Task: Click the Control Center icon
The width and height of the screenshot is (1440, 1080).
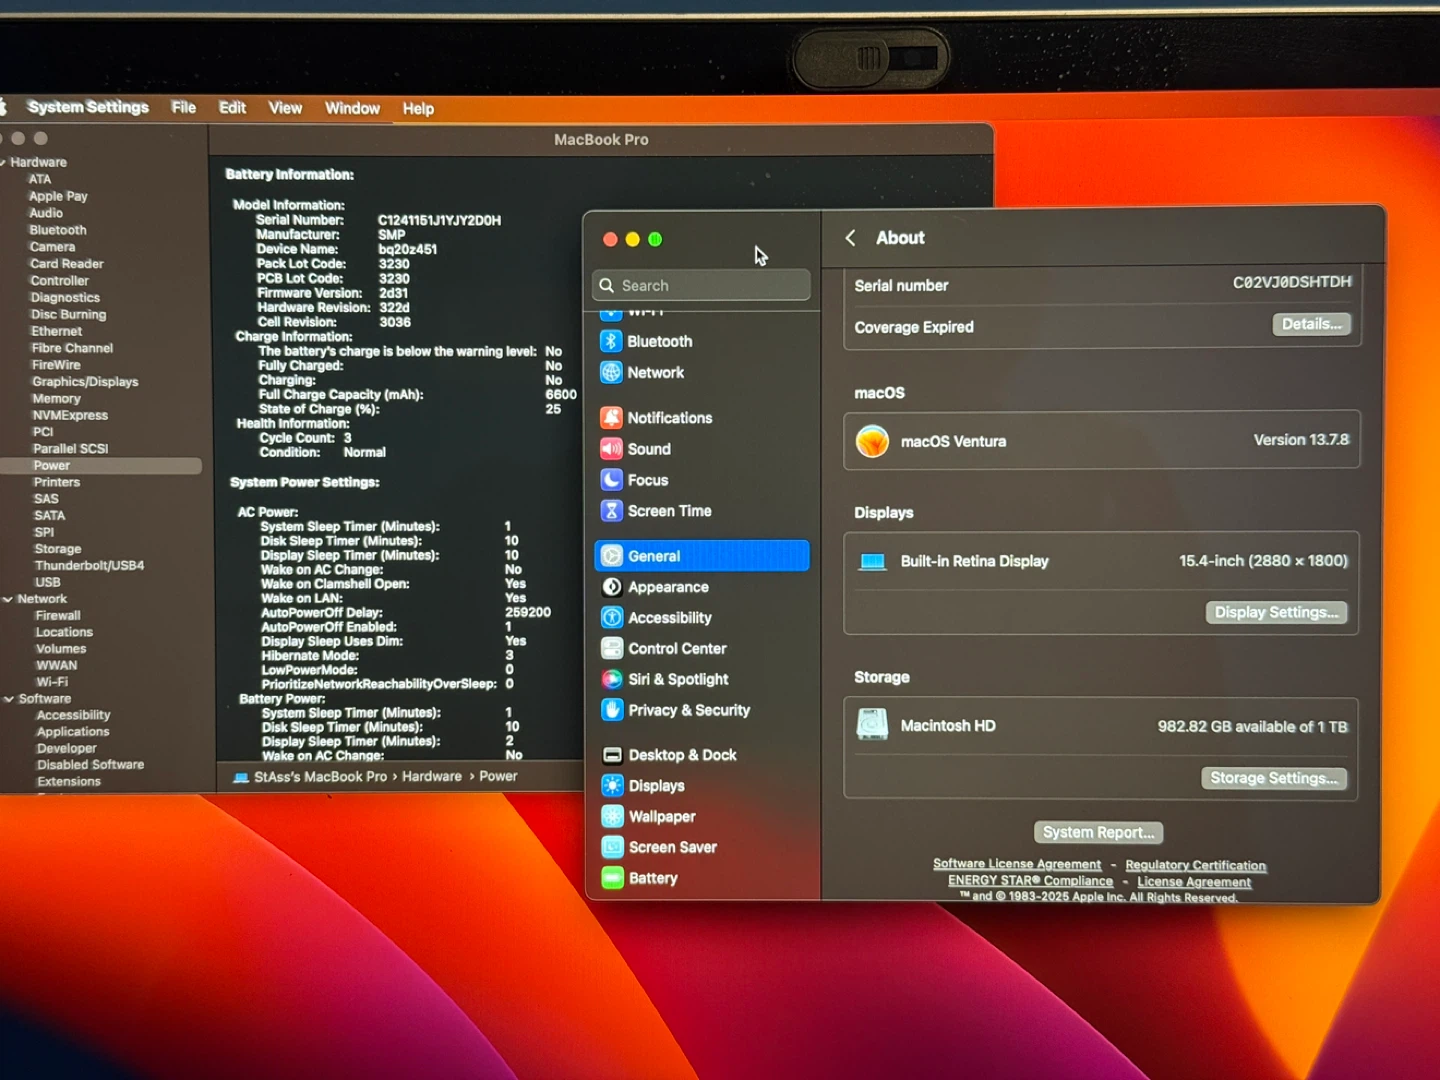Action: (x=612, y=649)
